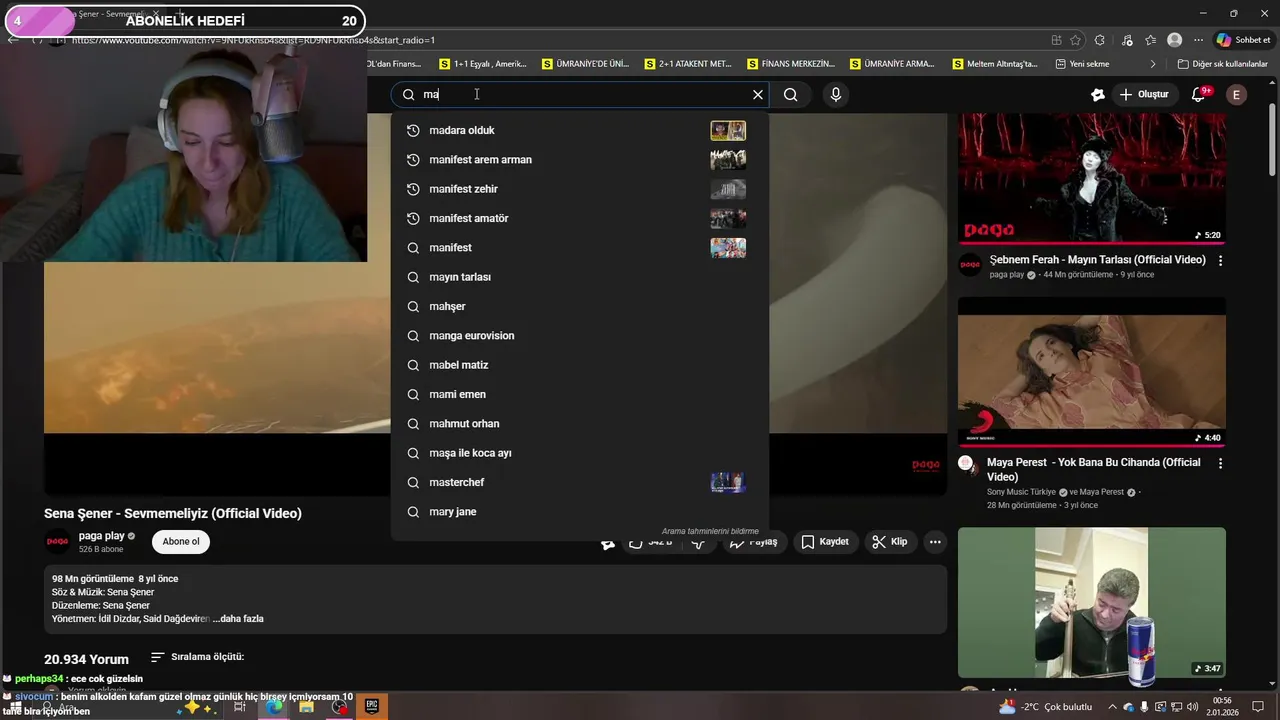Open thumbnail next to 'manifest zehir' suggestion
The width and height of the screenshot is (1280, 720).
728,189
